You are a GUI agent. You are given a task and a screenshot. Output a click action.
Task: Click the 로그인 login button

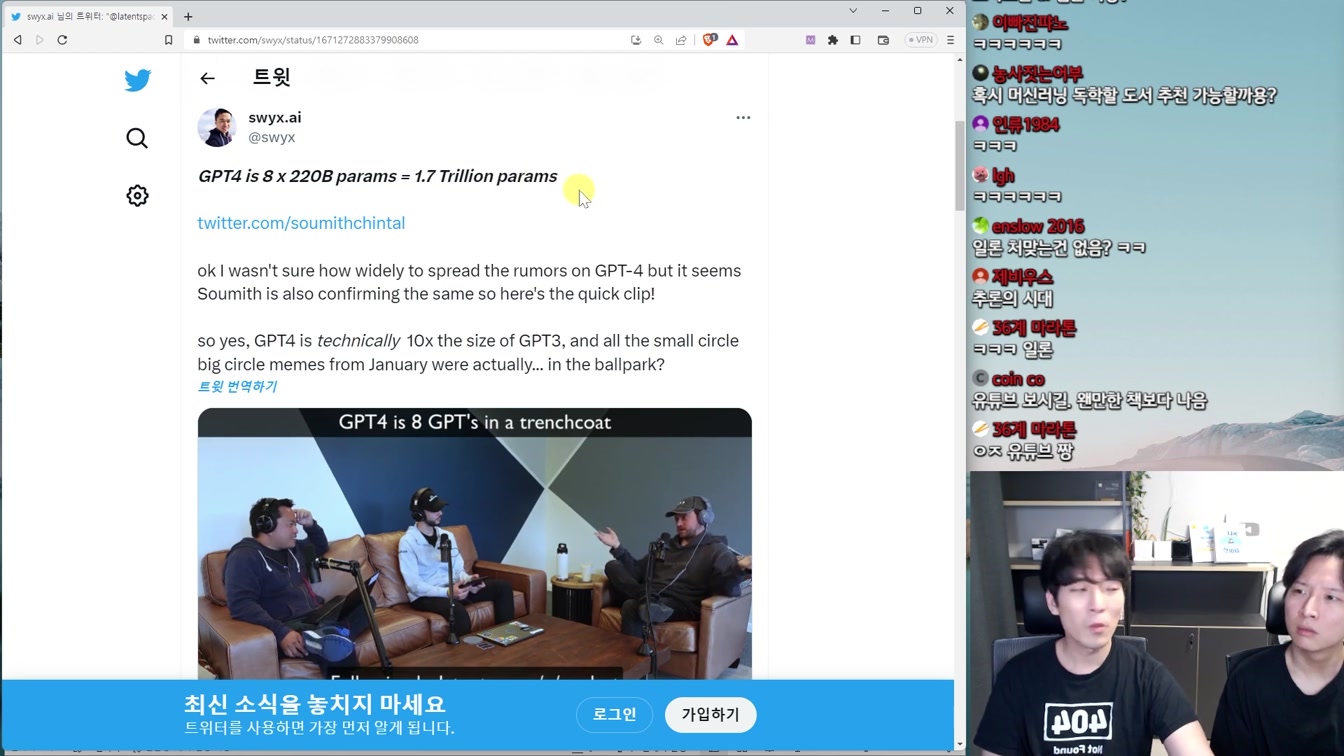614,715
